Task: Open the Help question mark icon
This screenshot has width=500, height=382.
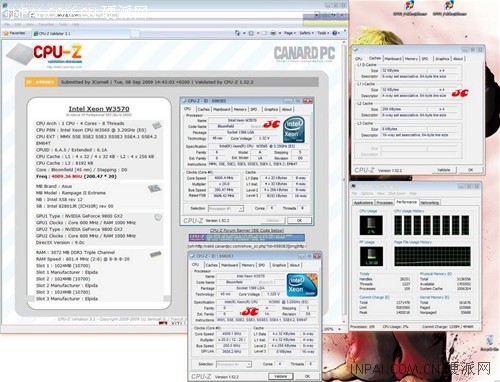Action: pos(335,33)
